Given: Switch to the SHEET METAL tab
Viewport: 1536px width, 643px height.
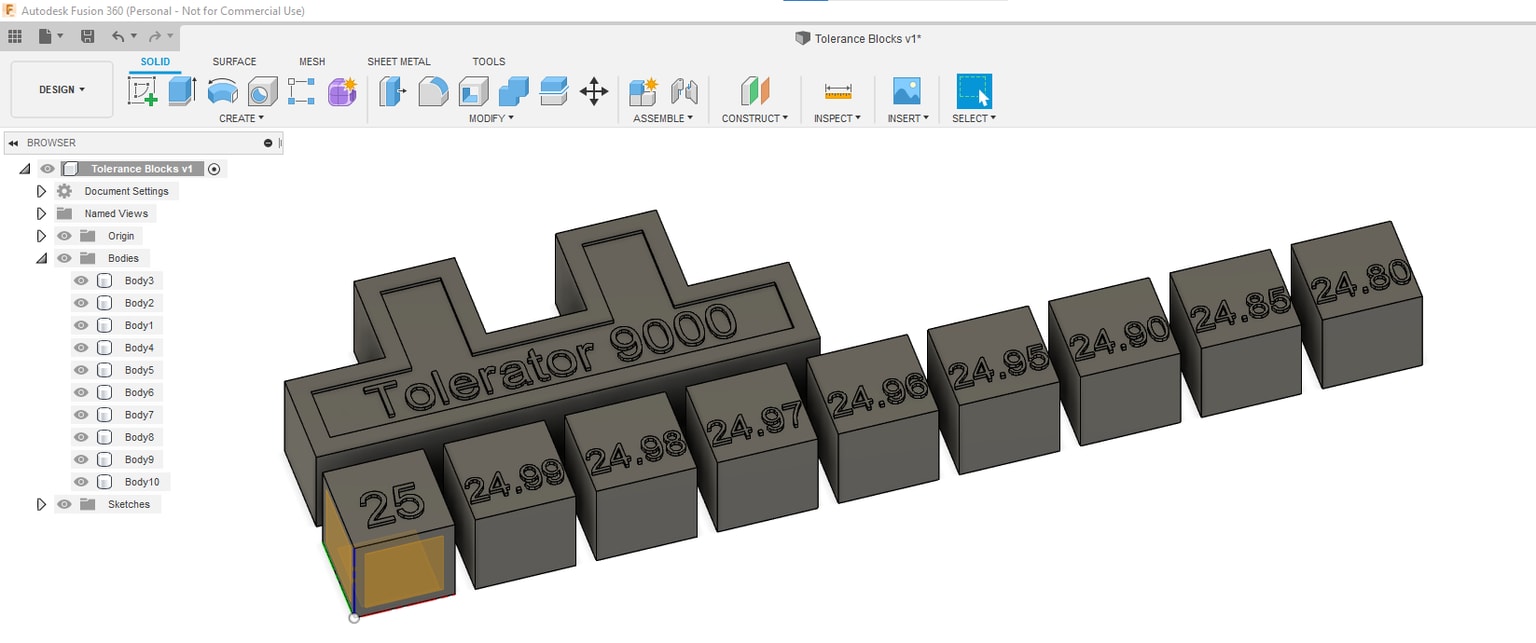Looking at the screenshot, I should click(399, 62).
